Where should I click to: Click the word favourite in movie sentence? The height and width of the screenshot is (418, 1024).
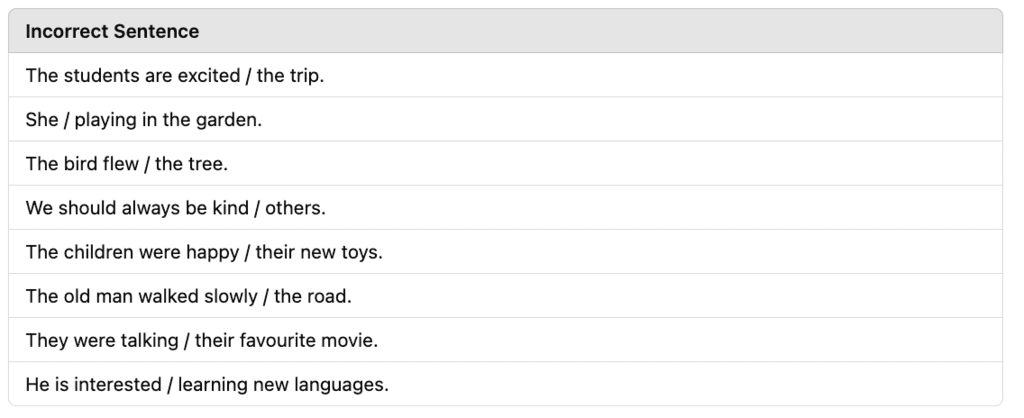[279, 340]
